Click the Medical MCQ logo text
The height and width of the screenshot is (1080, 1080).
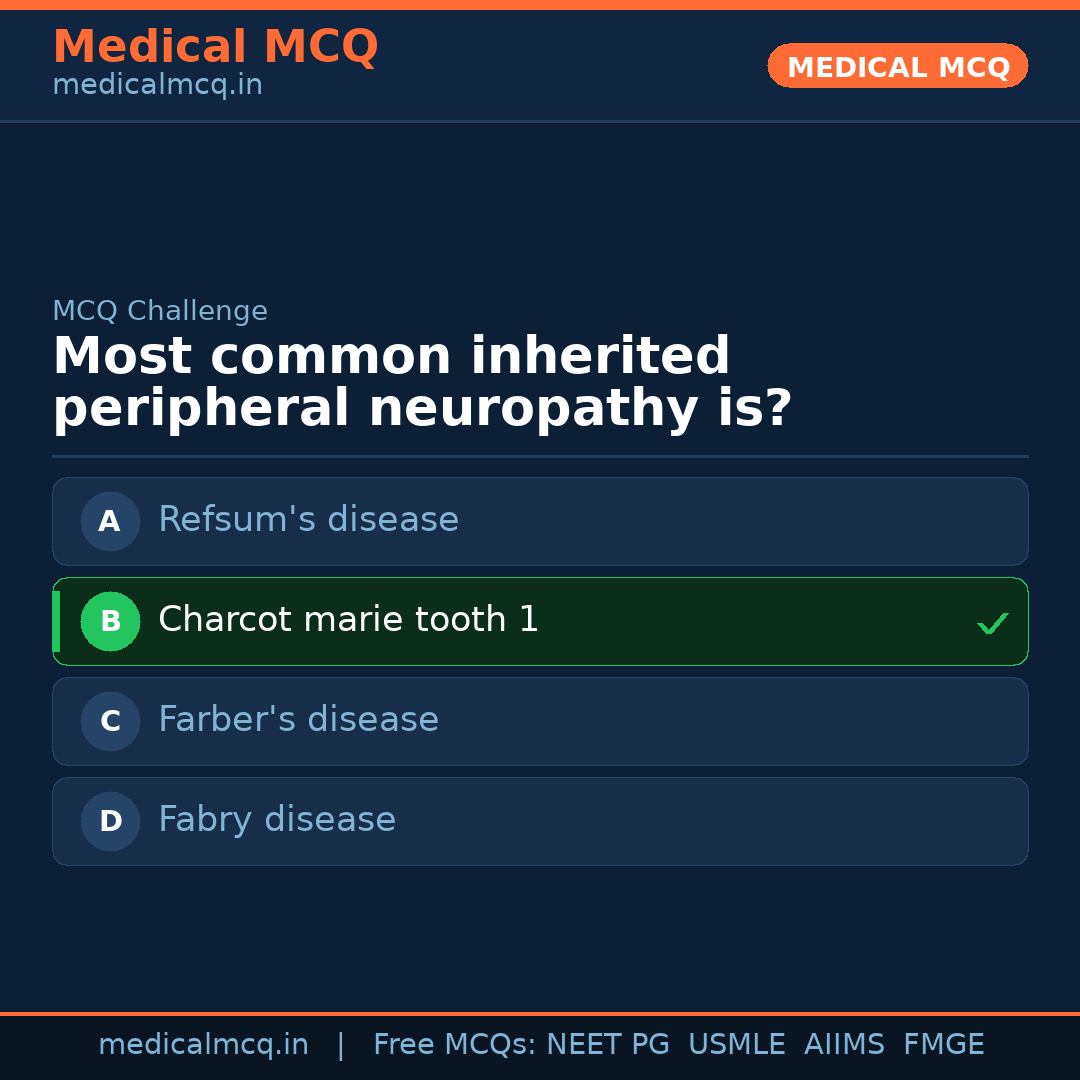click(x=215, y=46)
